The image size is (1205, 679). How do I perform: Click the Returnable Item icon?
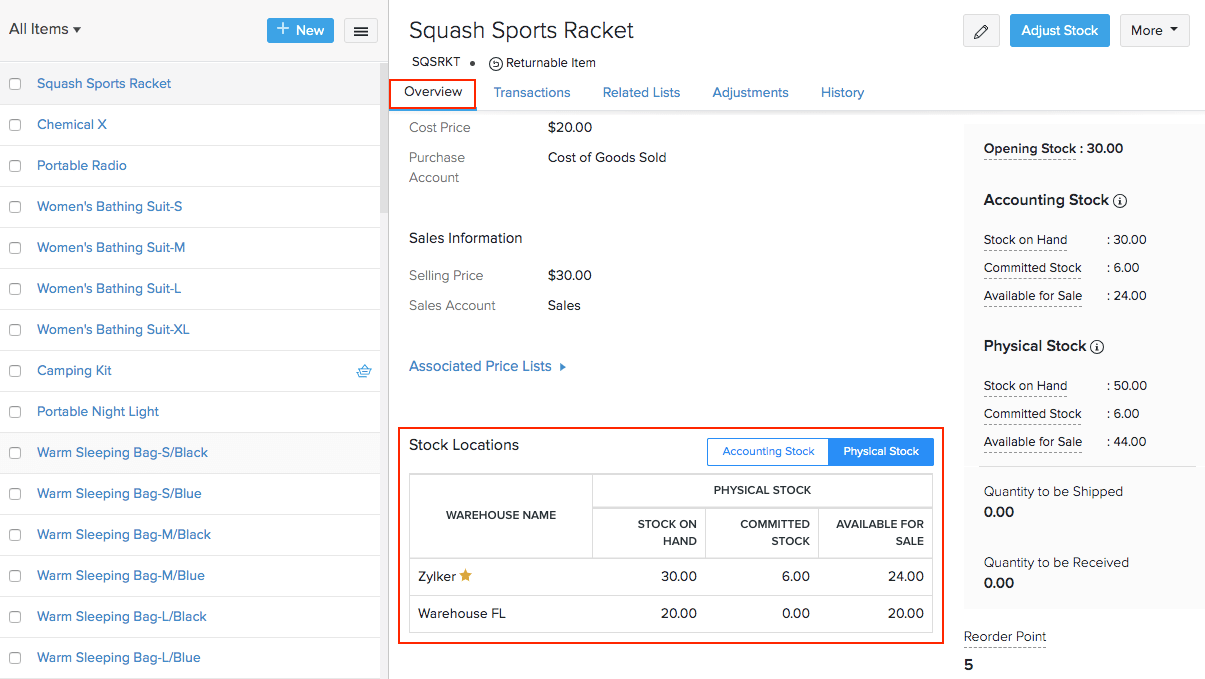496,63
